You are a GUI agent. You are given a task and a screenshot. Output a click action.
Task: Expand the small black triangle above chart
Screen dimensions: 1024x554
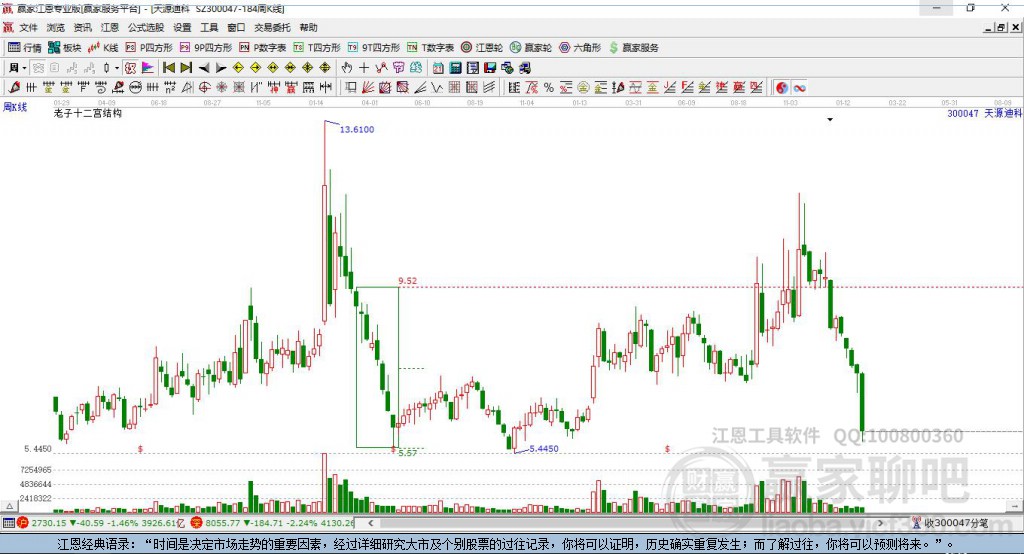[830, 120]
